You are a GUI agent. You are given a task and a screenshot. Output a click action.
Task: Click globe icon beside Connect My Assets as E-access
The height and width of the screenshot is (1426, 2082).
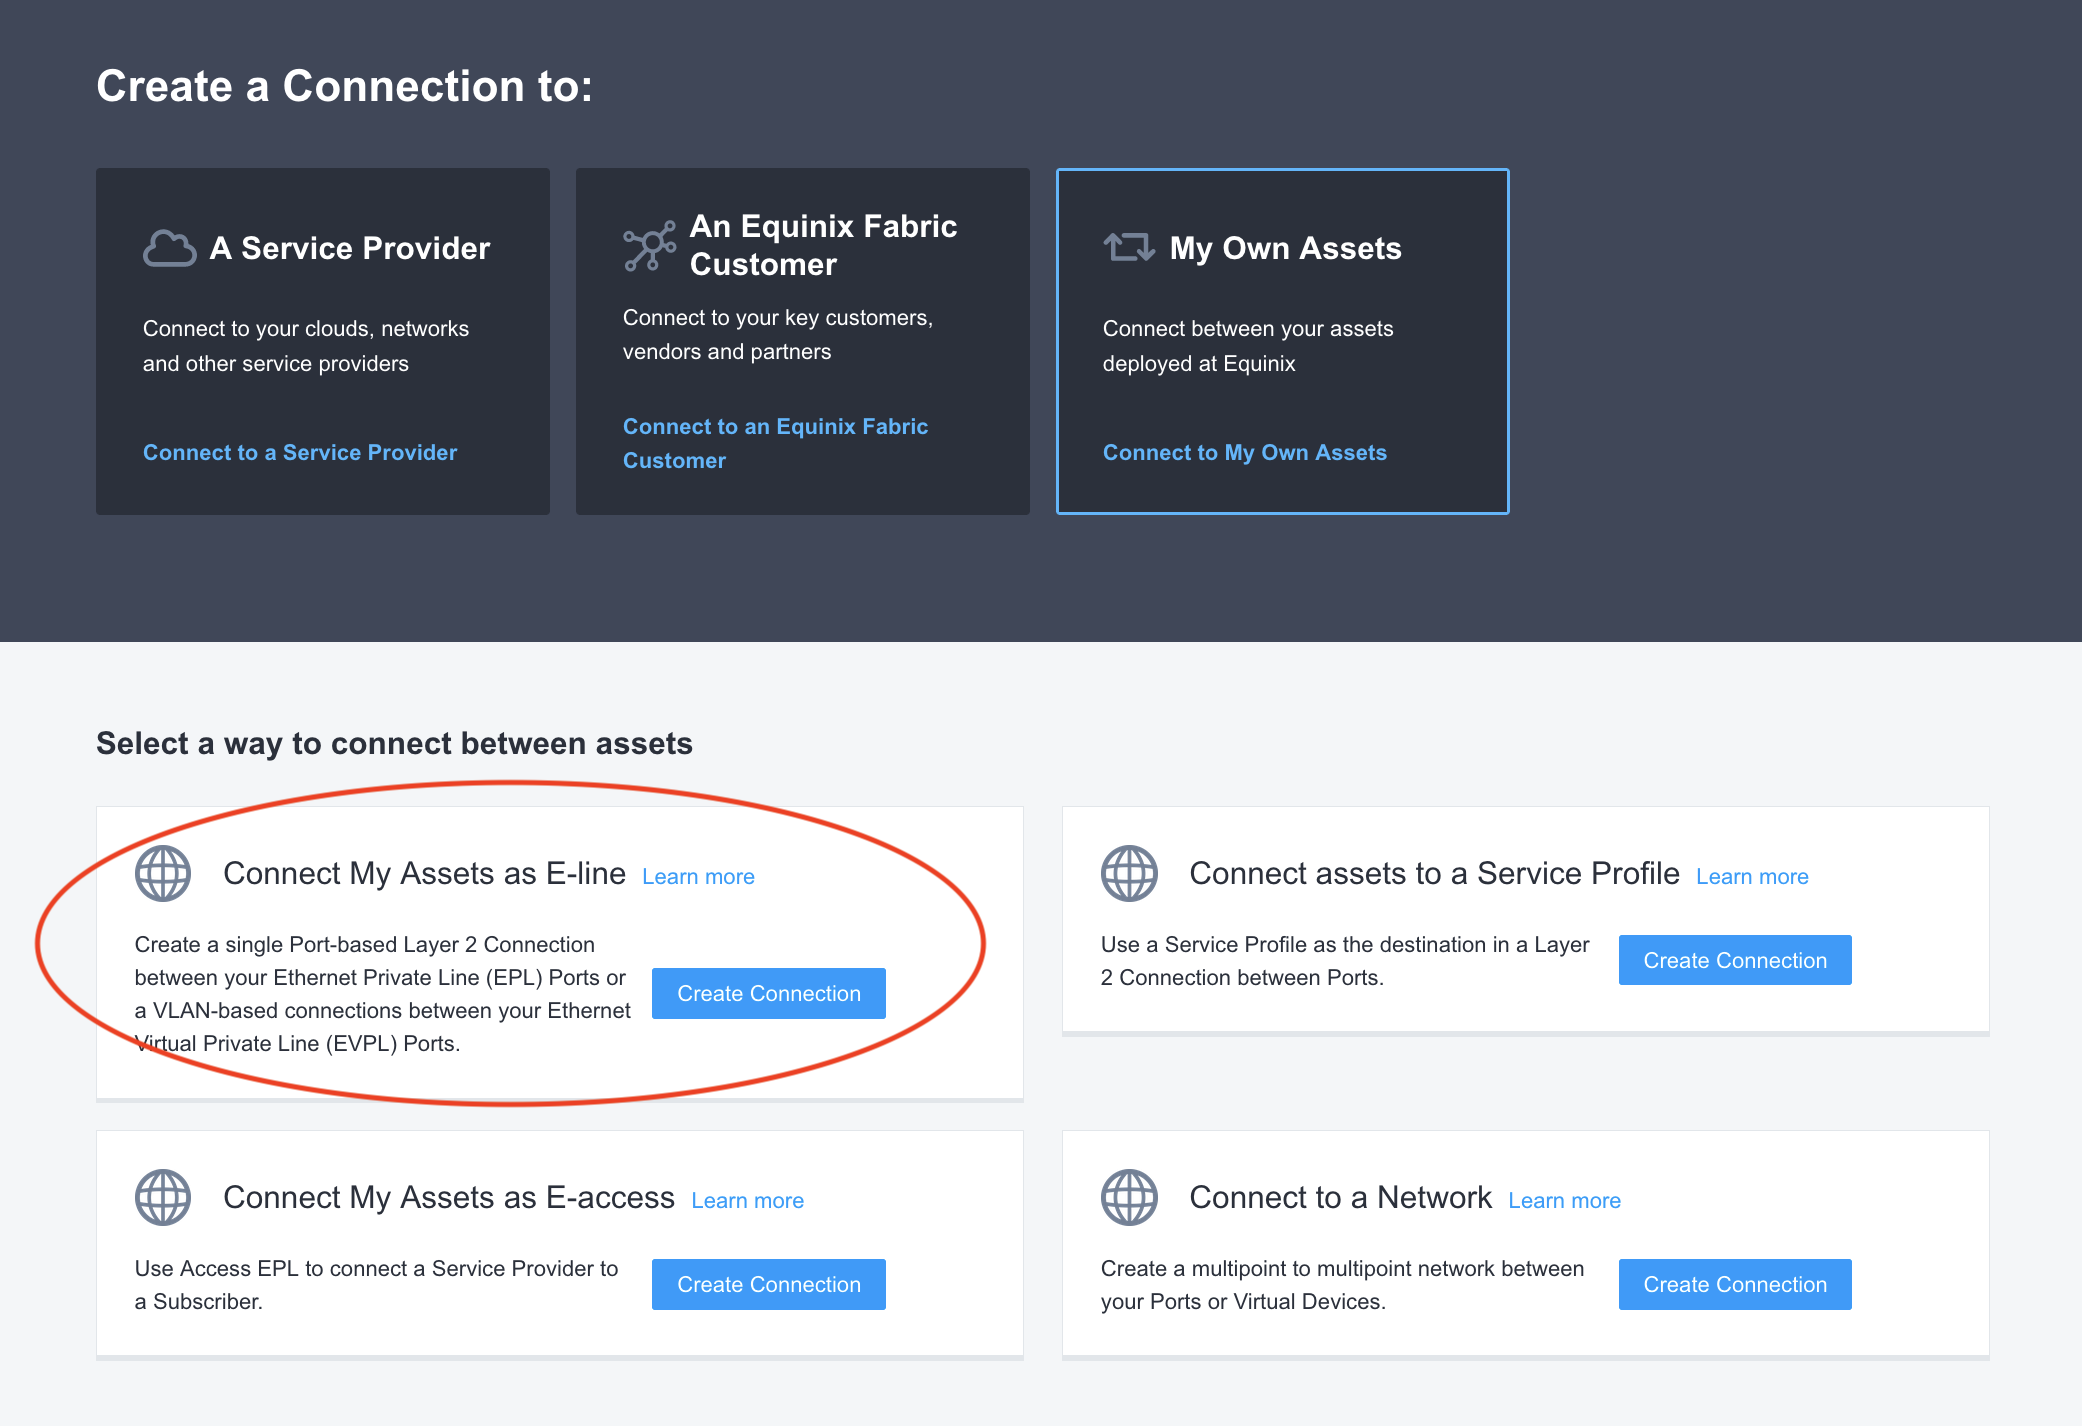pyautogui.click(x=163, y=1197)
